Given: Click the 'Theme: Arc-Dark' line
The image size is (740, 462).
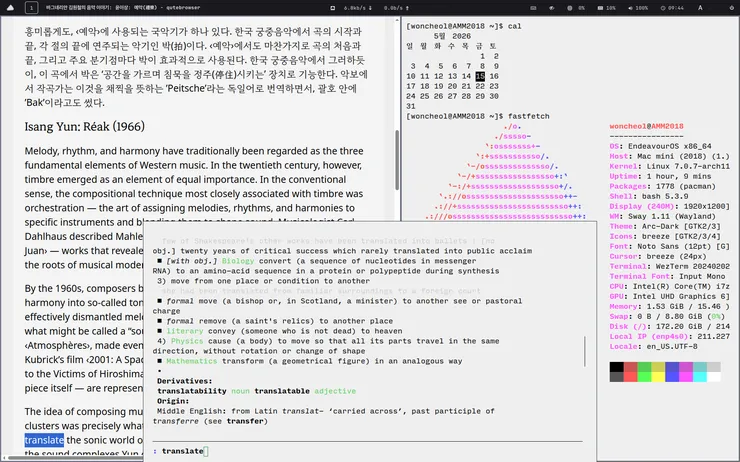Looking at the screenshot, I should [665, 226].
